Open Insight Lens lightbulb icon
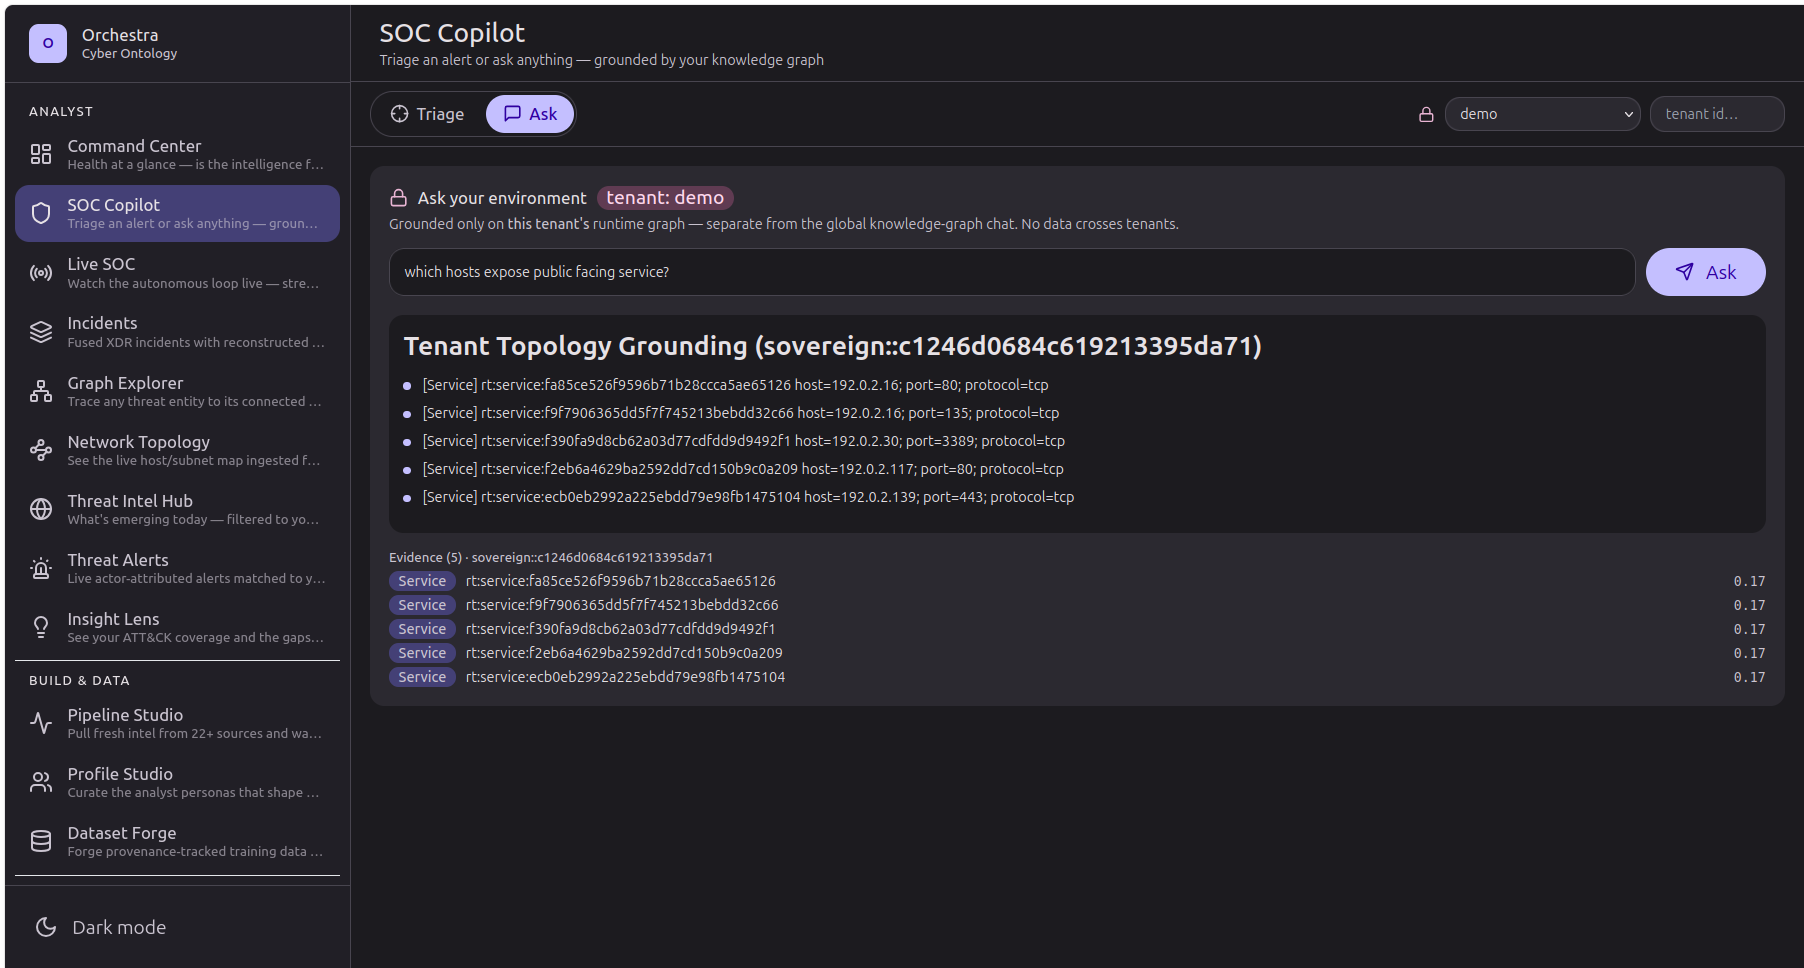The height and width of the screenshot is (968, 1804). coord(41,627)
